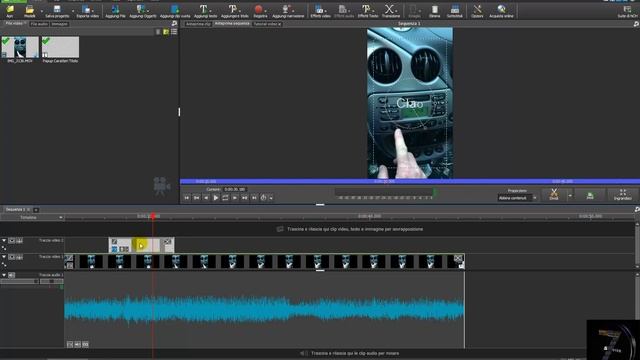Click the Esporta video icon
This screenshot has width=640, height=360.
coord(87,11)
